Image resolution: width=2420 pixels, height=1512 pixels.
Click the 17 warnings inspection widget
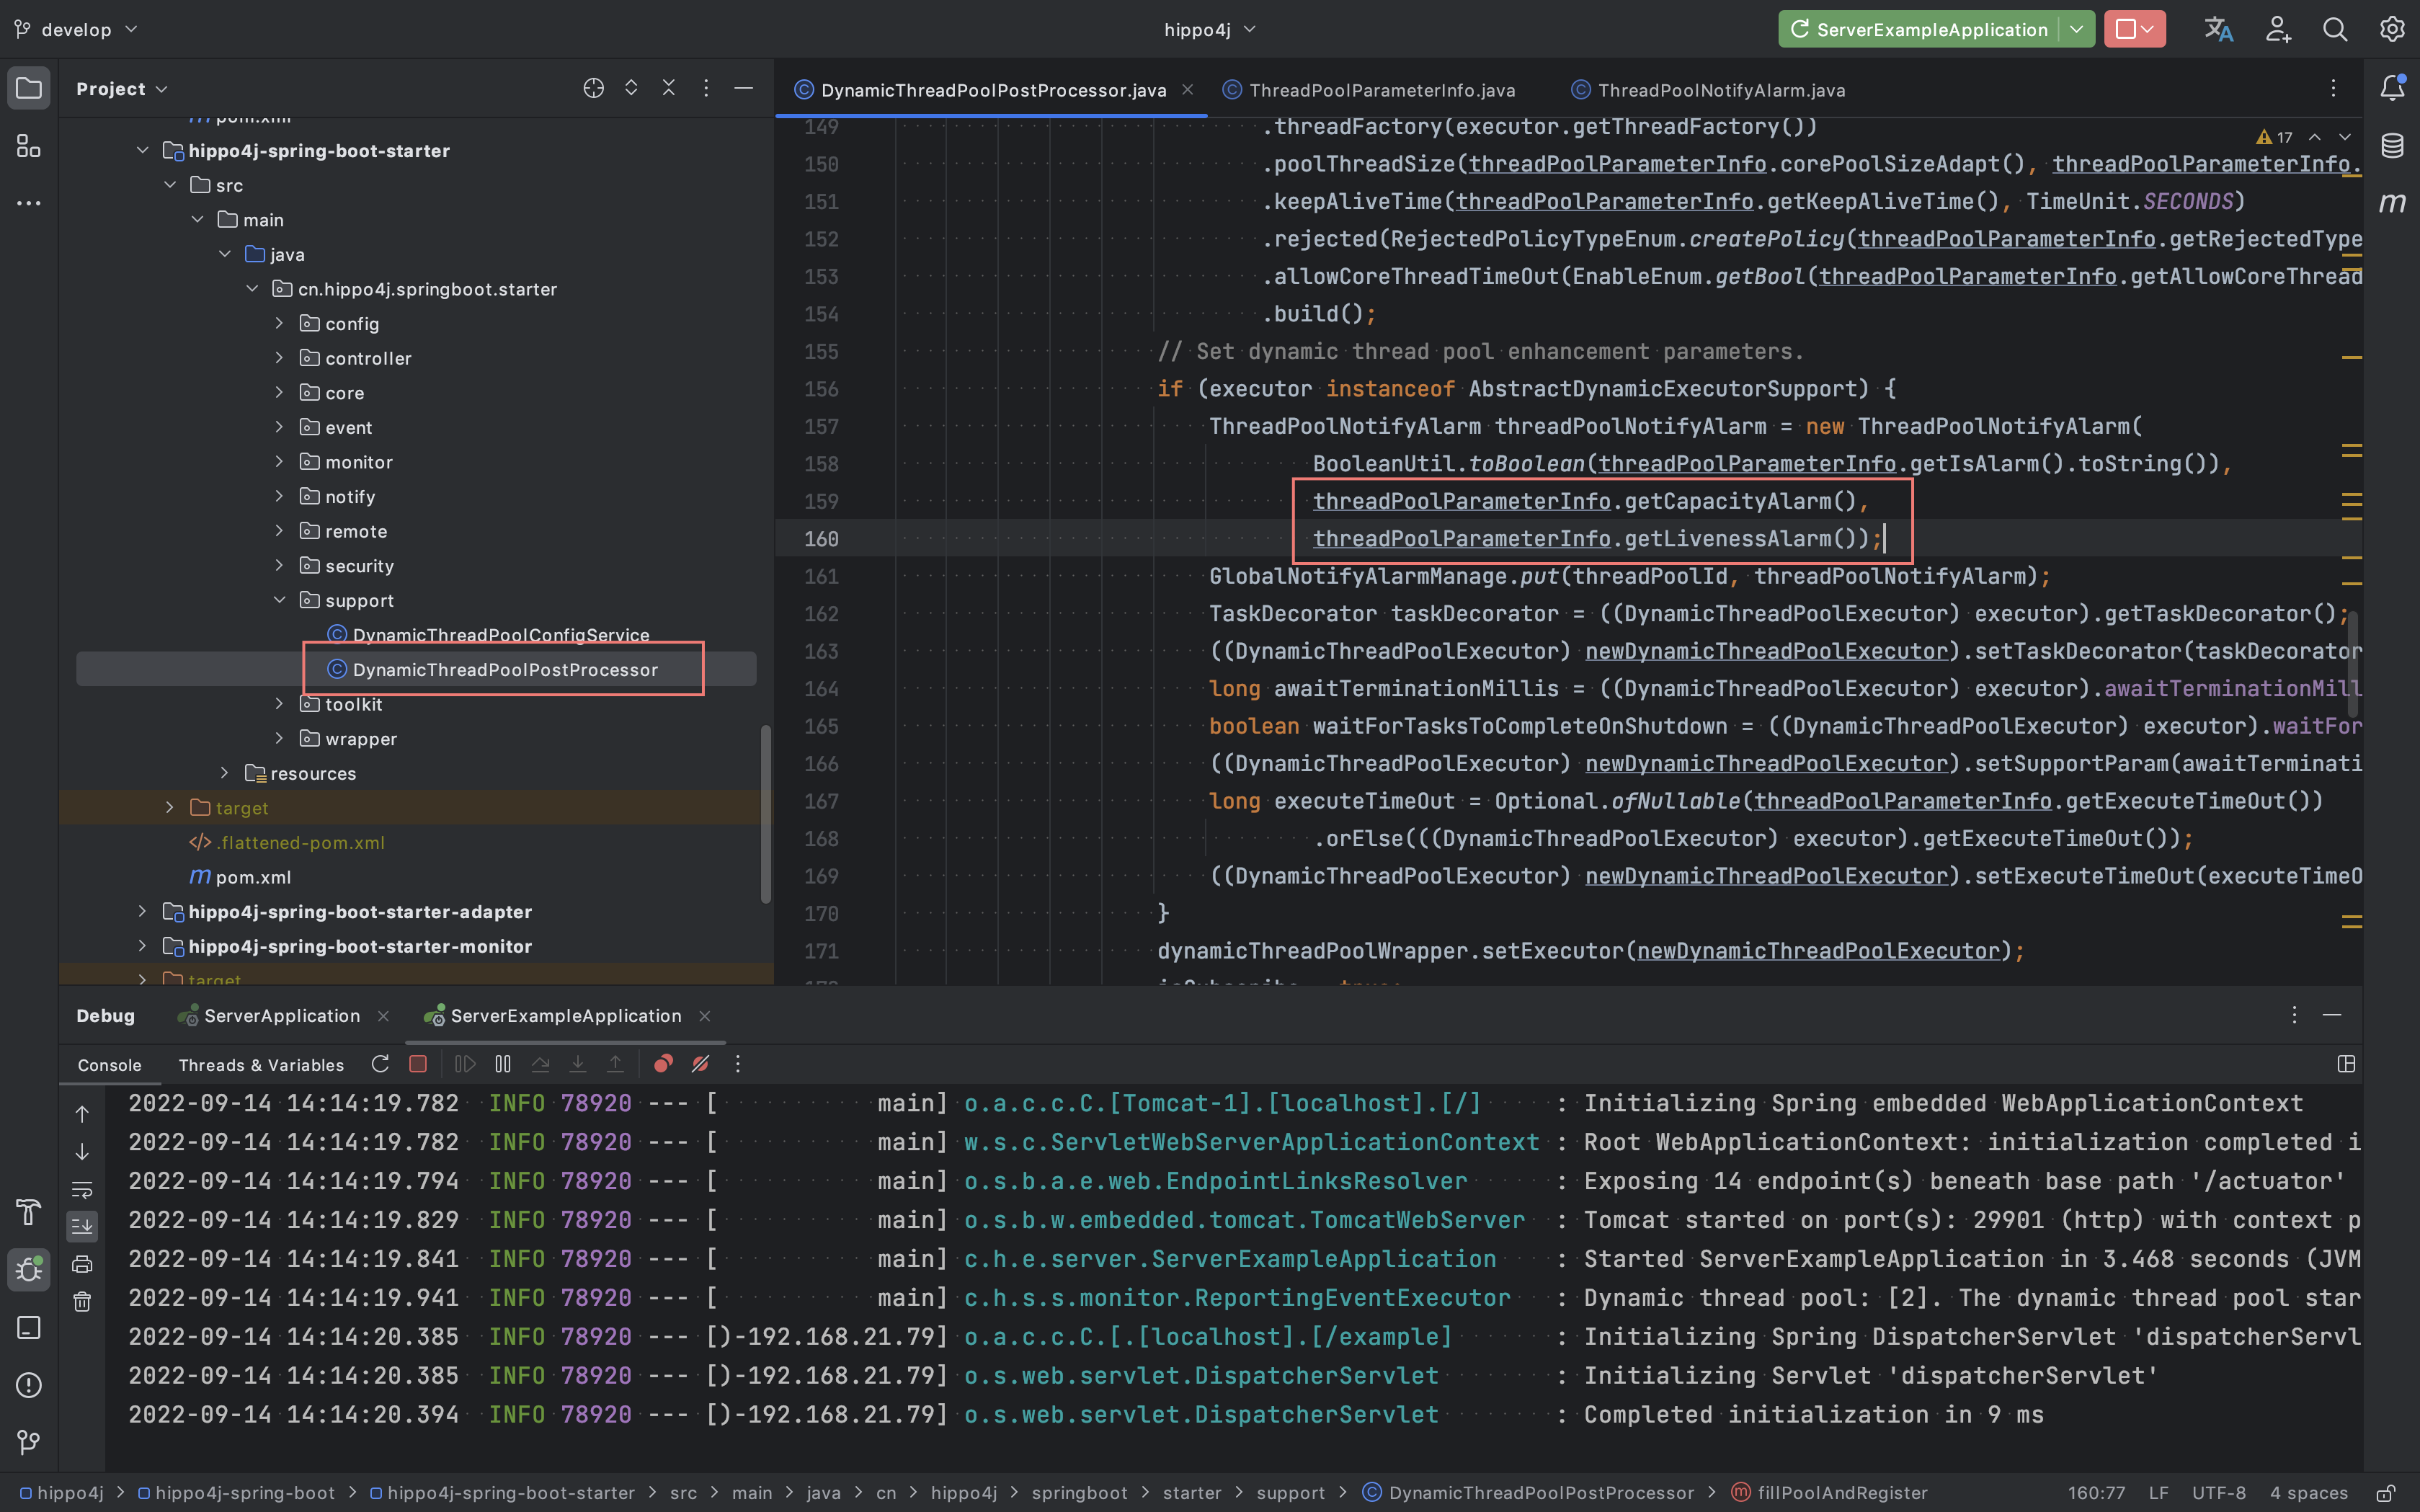pyautogui.click(x=2274, y=136)
